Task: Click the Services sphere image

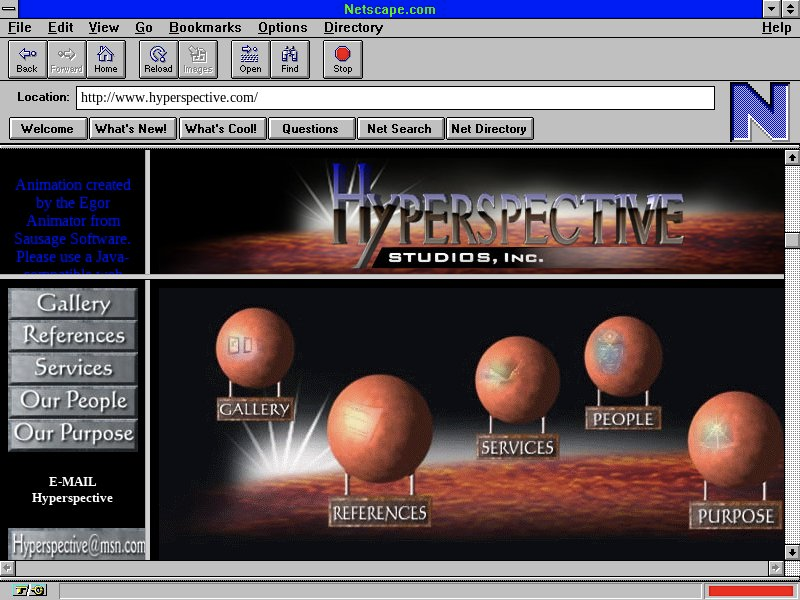Action: [x=517, y=380]
